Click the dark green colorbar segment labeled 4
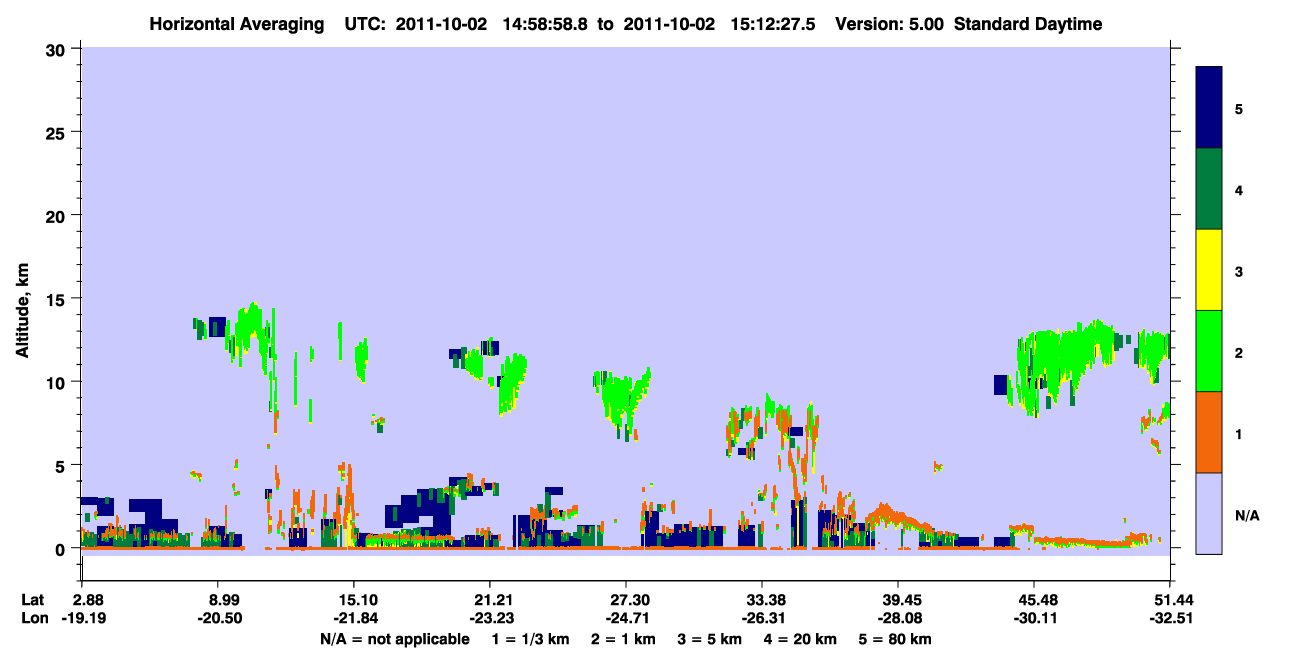Viewport: 1300px width, 667px height. point(1209,189)
